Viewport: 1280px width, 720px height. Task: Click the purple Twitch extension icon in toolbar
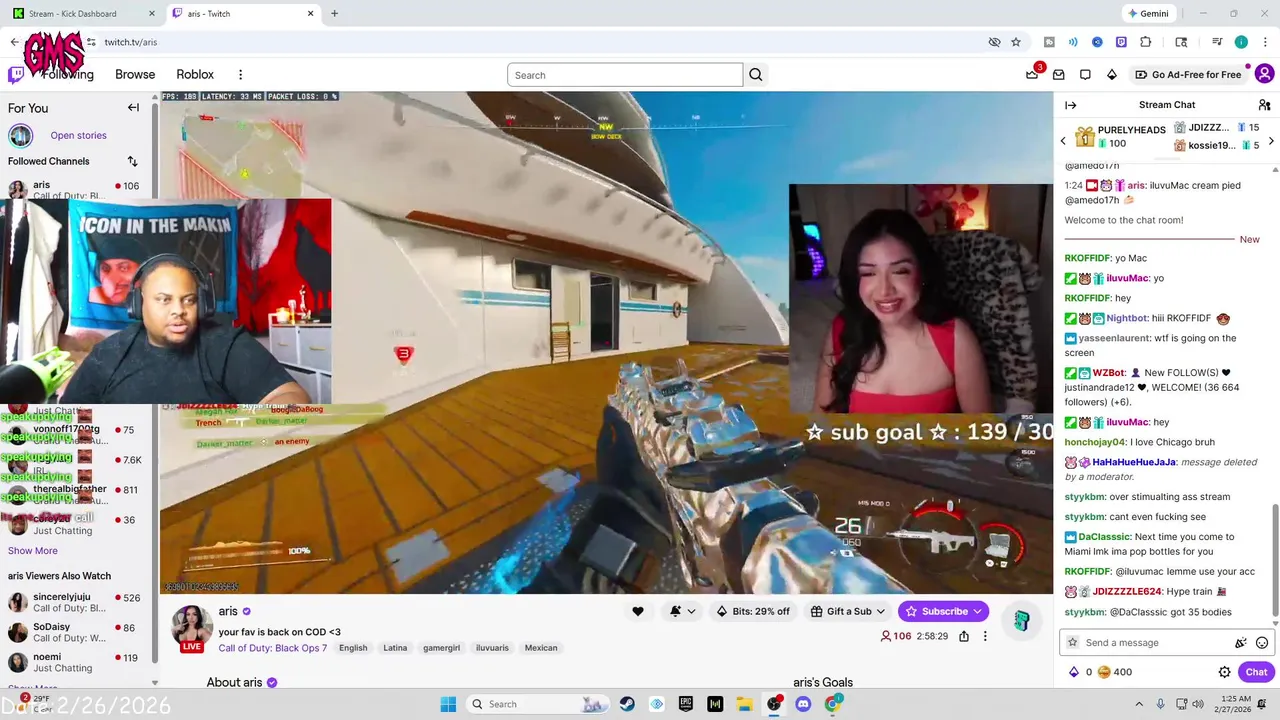point(1121,42)
